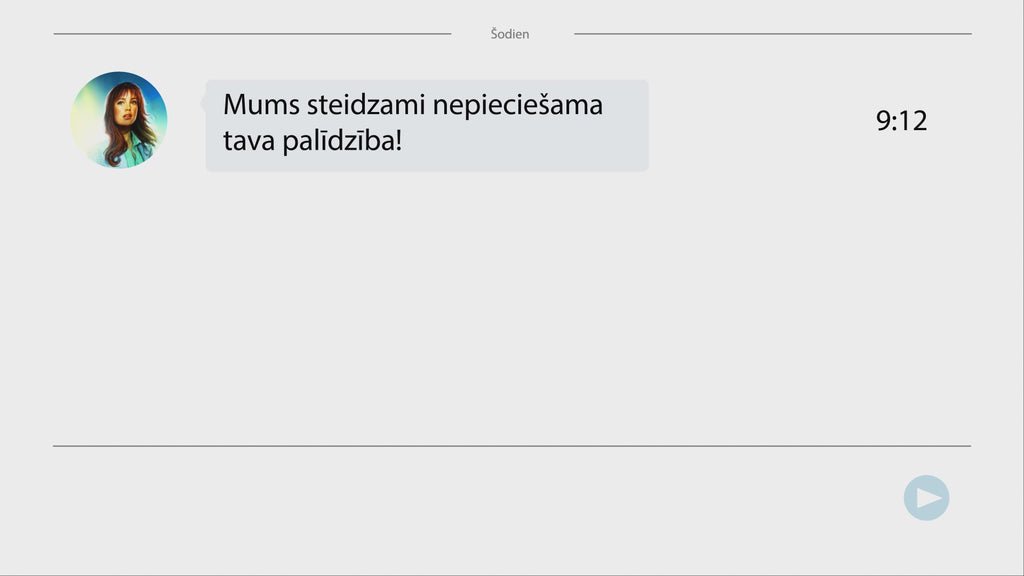Open the sender's profile avatar
Viewport: 1024px width, 576px height.
(119, 120)
